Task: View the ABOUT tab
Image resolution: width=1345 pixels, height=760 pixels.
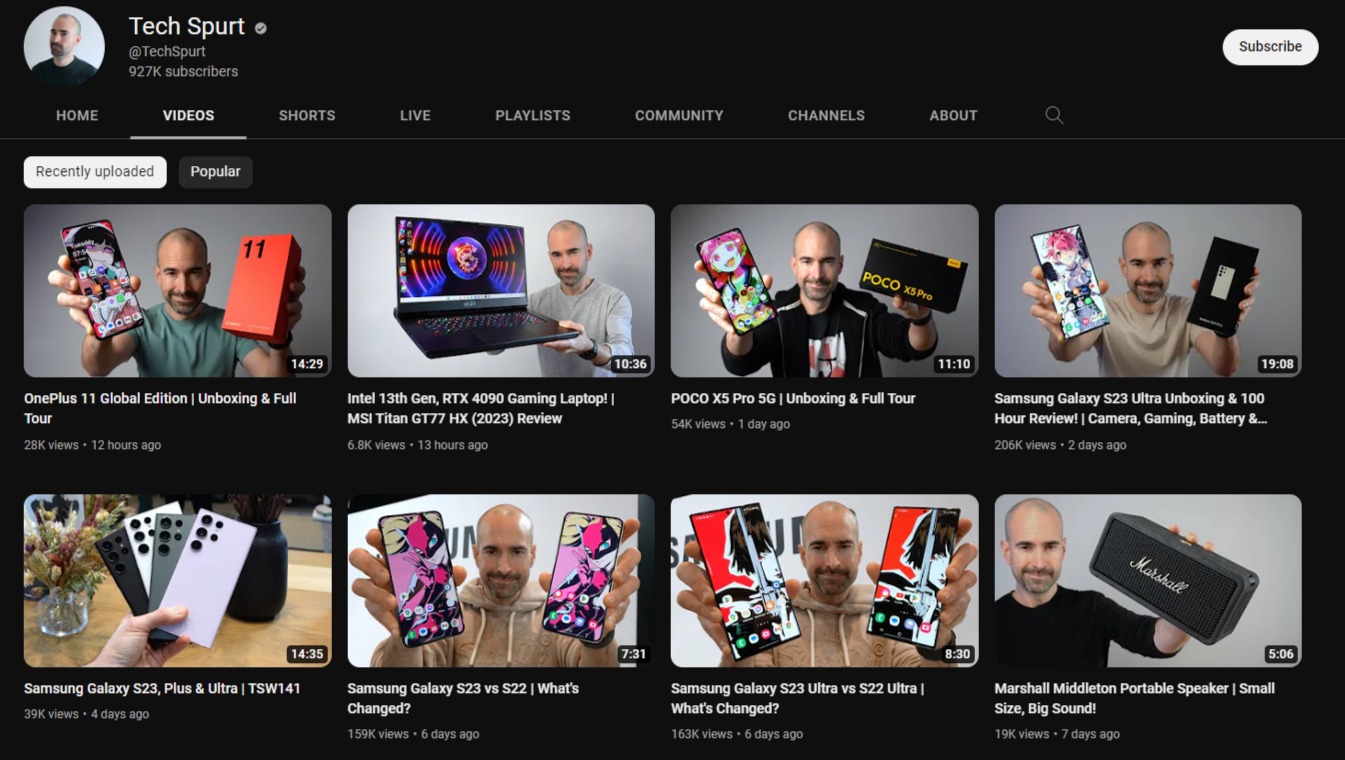Action: 953,115
